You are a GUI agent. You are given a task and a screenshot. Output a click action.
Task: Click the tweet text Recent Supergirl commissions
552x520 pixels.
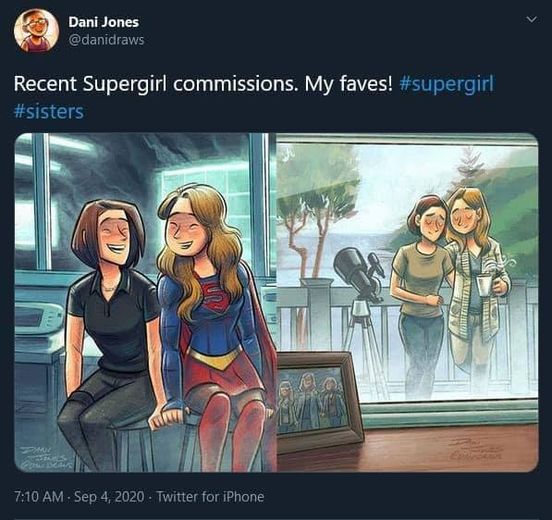coord(154,84)
